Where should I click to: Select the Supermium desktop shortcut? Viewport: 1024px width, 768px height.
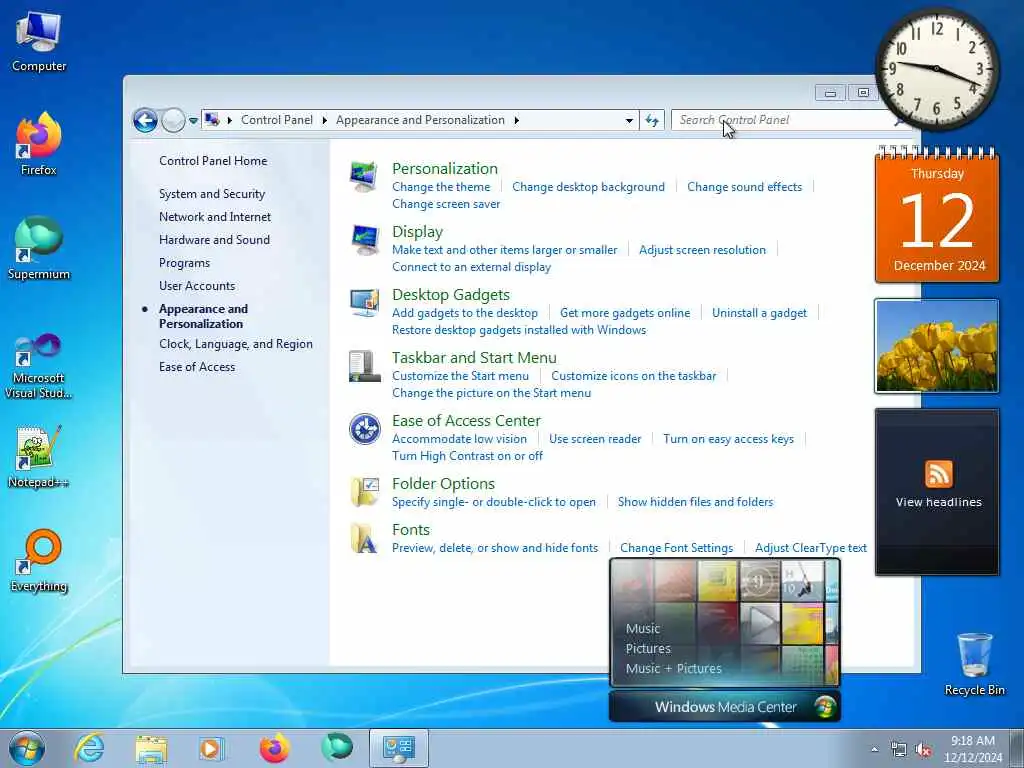39,249
